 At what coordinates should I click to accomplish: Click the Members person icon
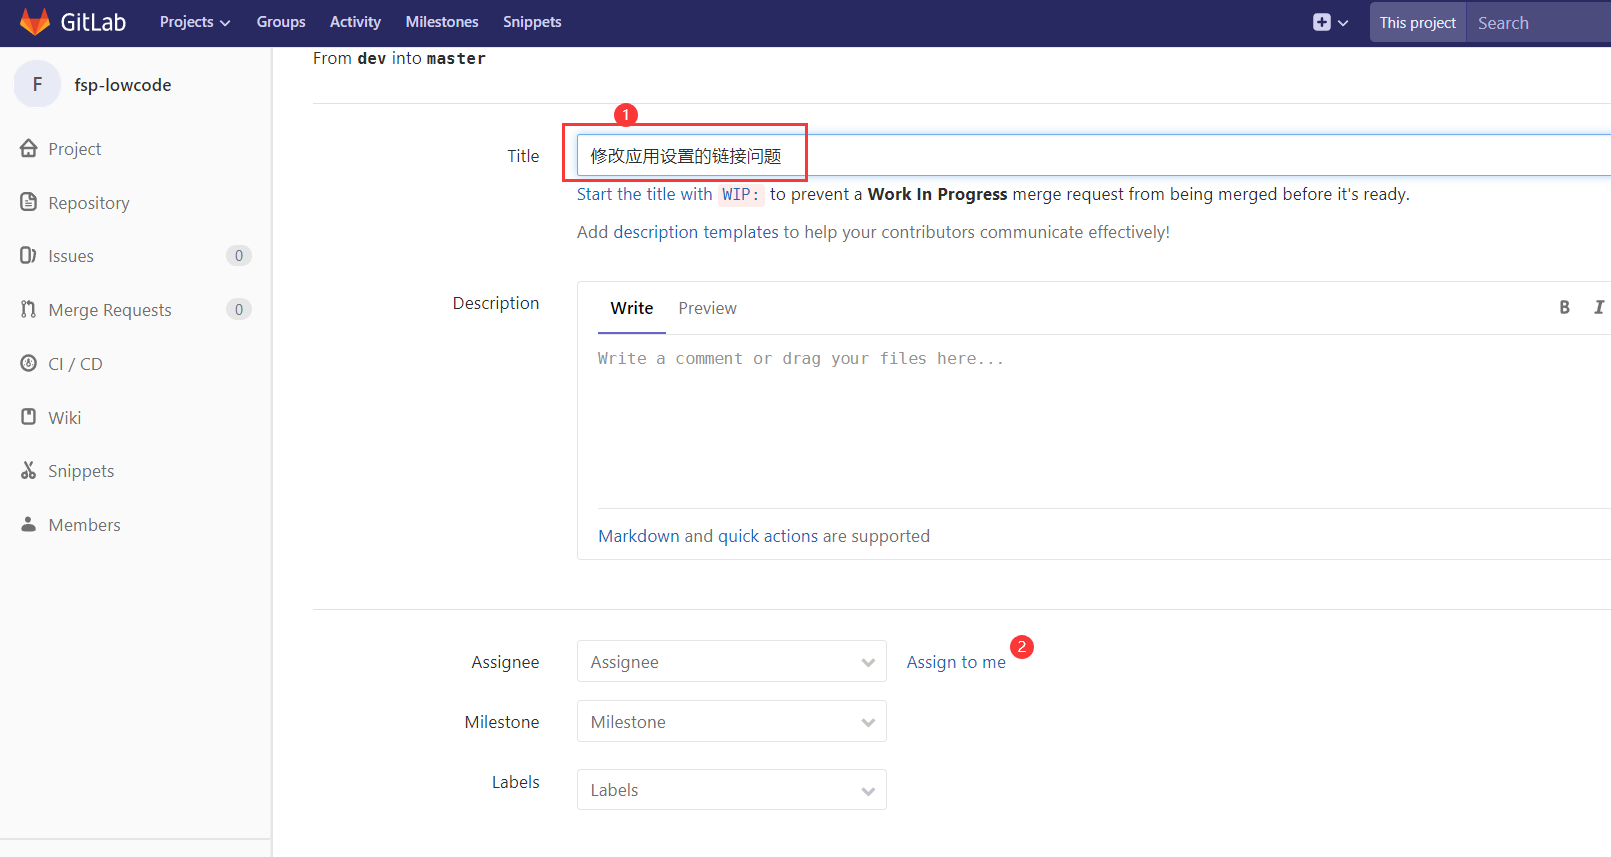(29, 524)
